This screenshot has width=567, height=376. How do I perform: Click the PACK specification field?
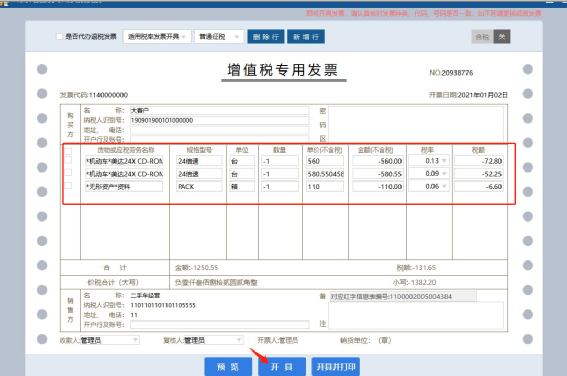[x=199, y=187]
